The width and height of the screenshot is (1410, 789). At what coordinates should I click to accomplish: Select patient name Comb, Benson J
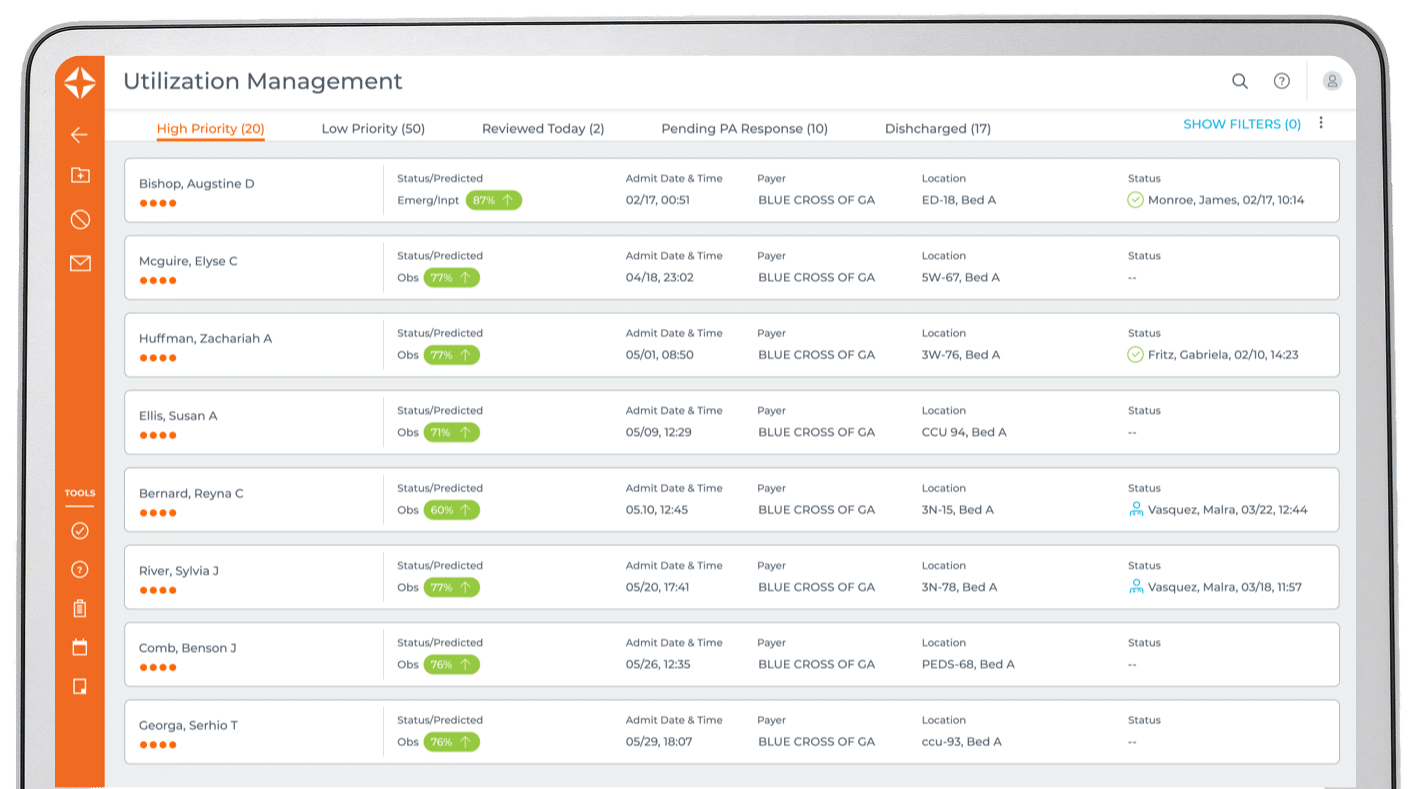click(188, 648)
